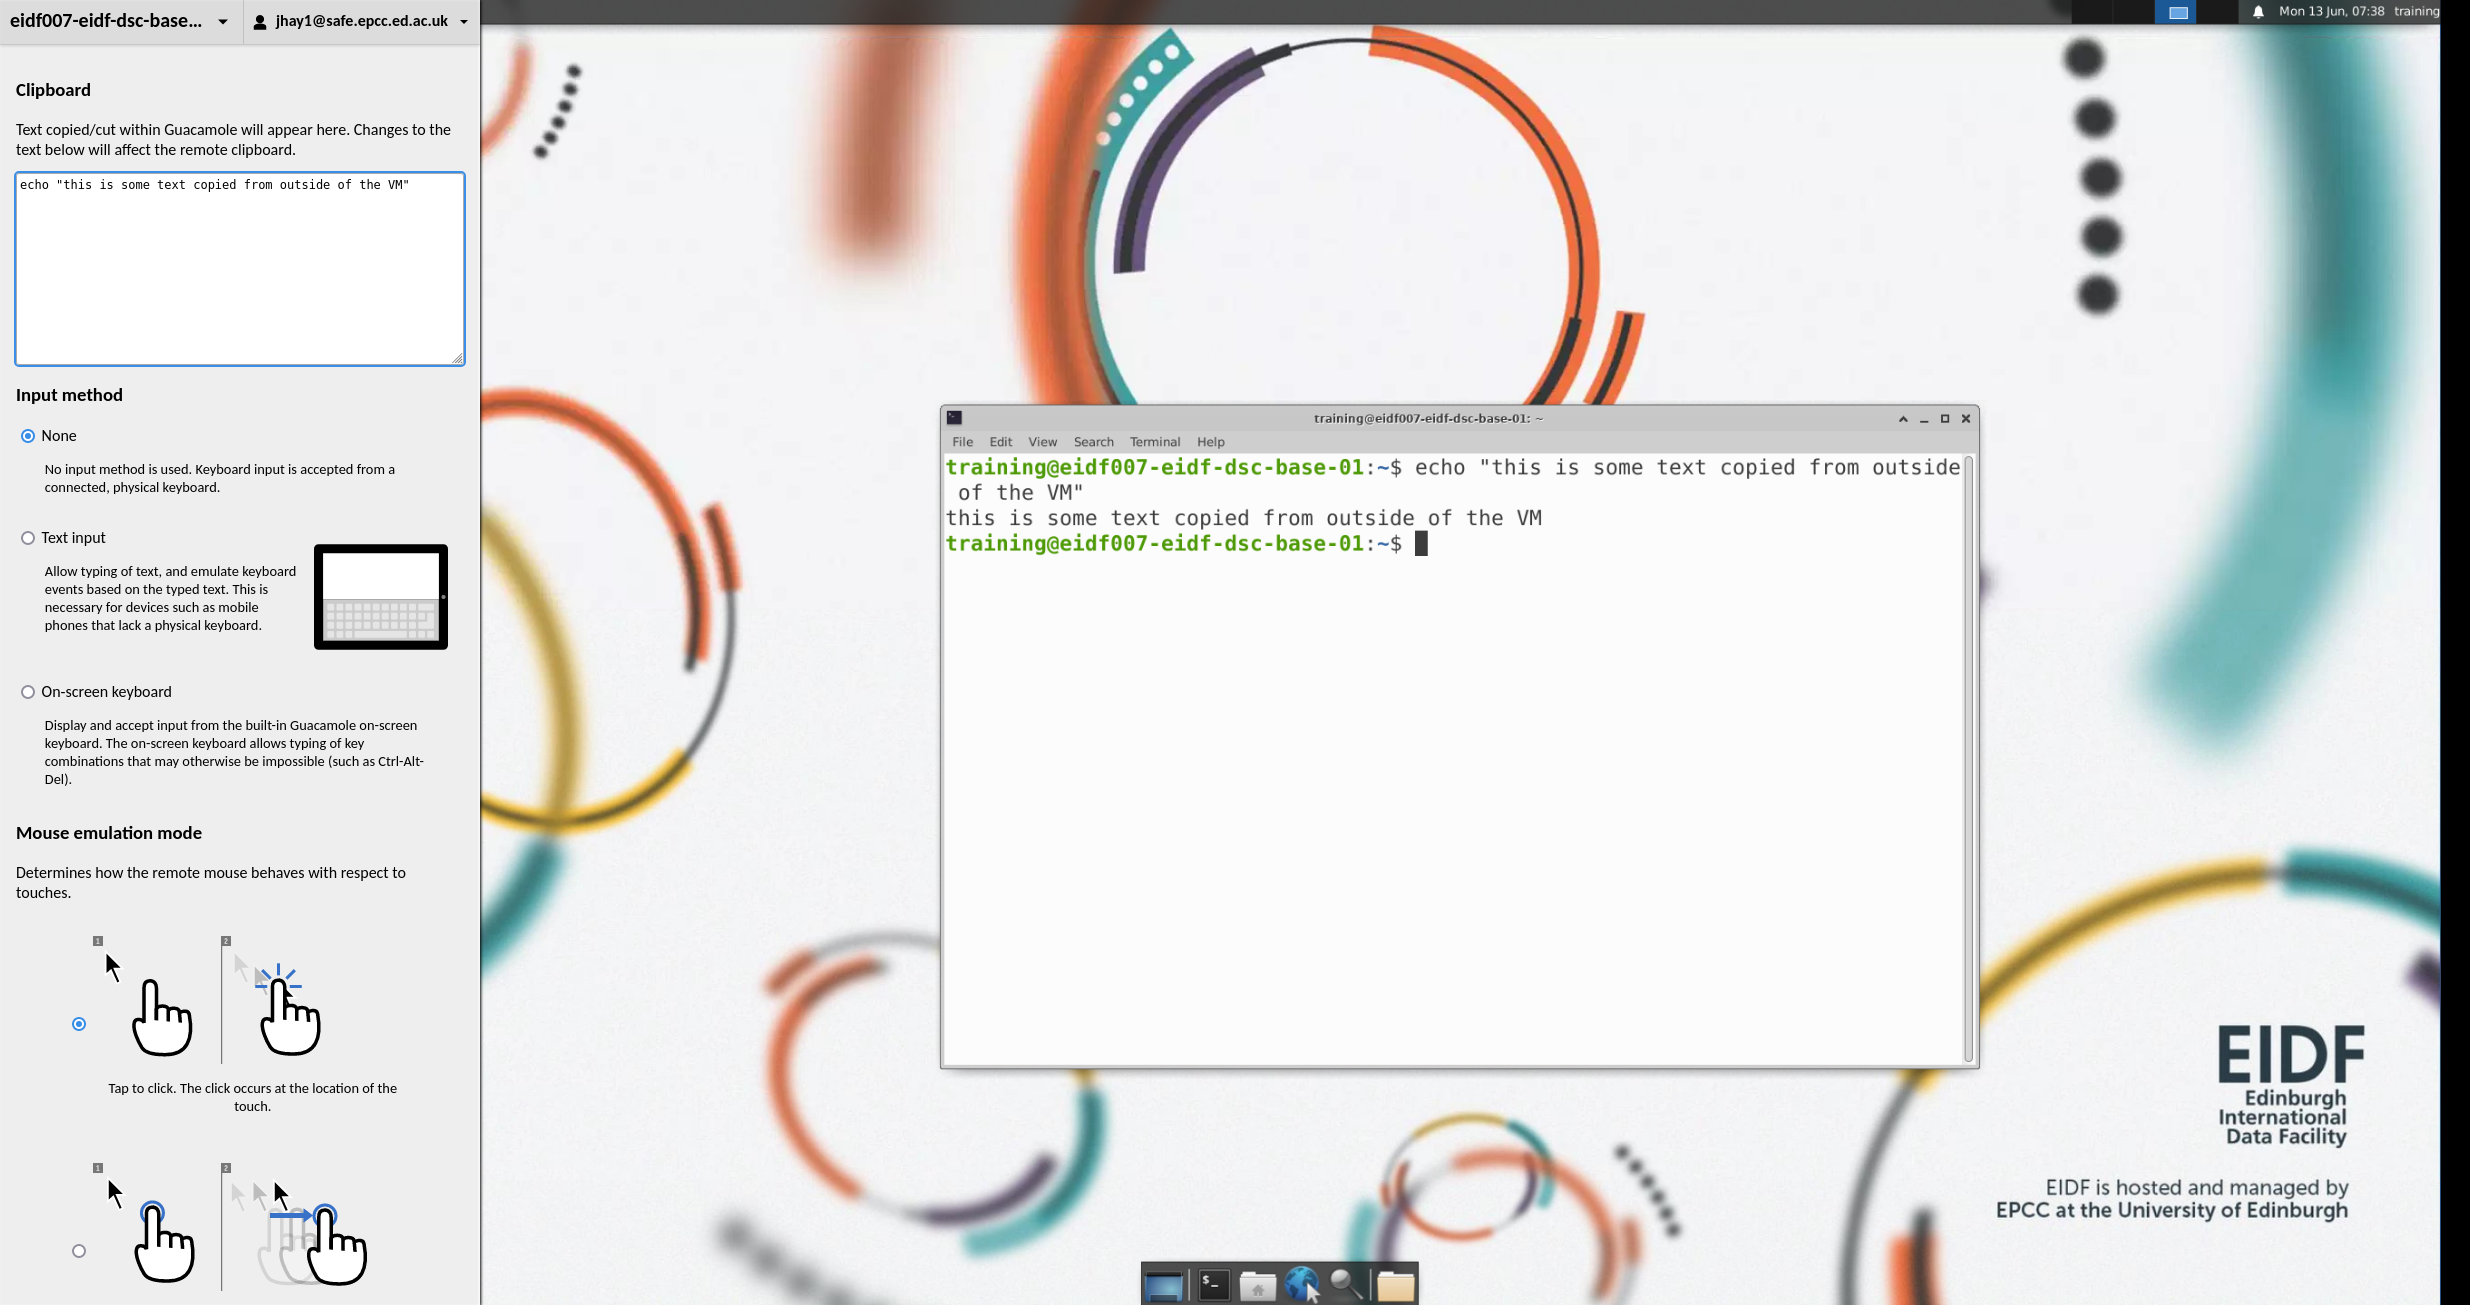Image resolution: width=2470 pixels, height=1305 pixels.
Task: Open the Terminal menu in the menu bar
Action: tap(1155, 442)
